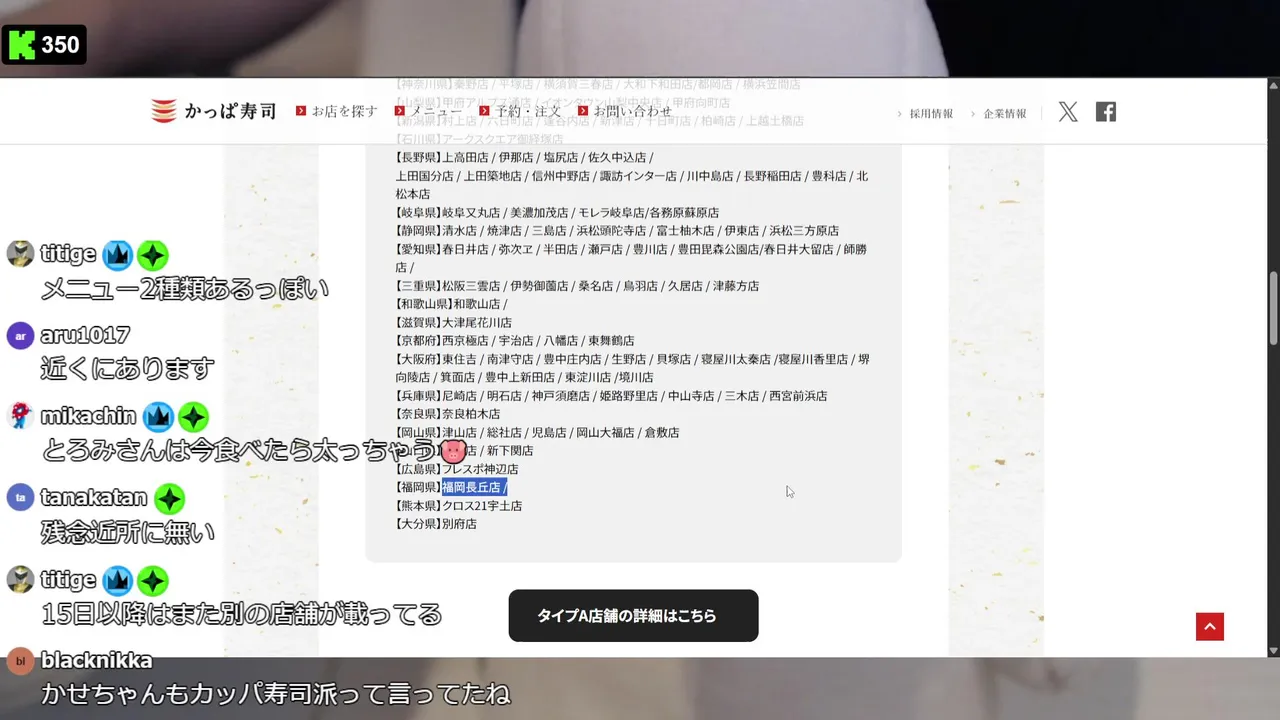Click 倉敷店 in Okayama row

(x=662, y=433)
